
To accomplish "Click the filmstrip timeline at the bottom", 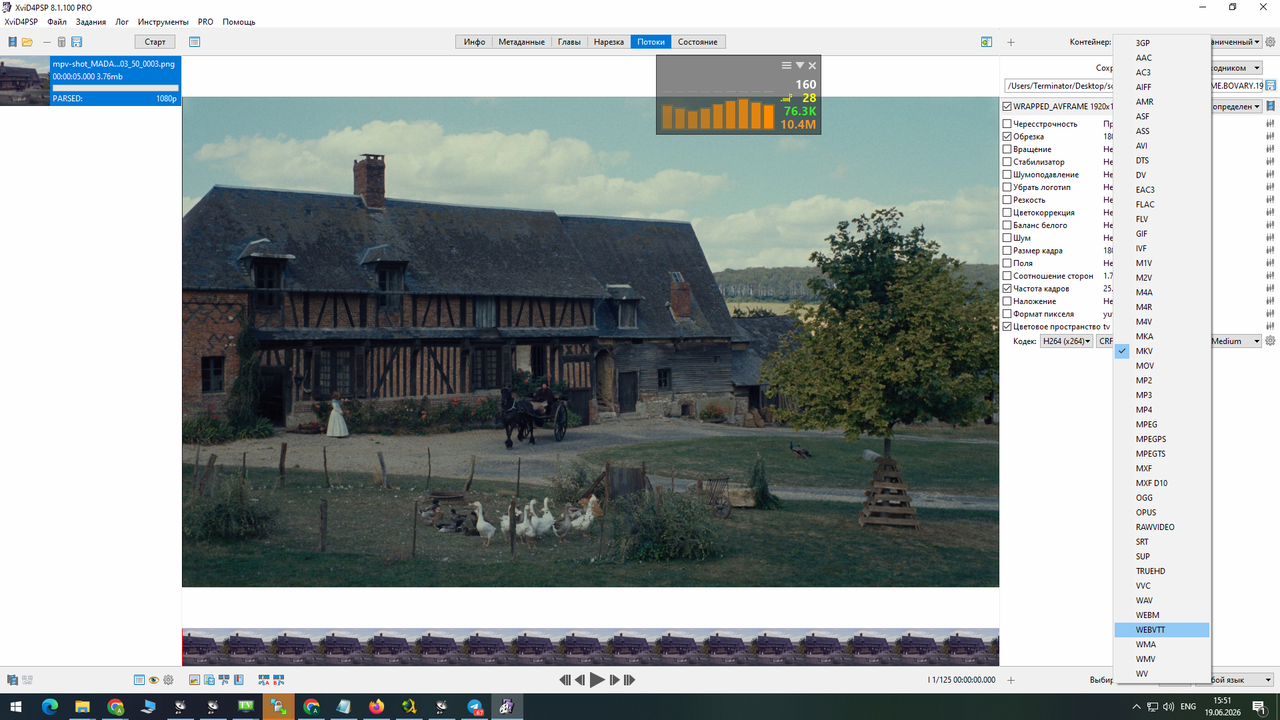I will [590, 646].
